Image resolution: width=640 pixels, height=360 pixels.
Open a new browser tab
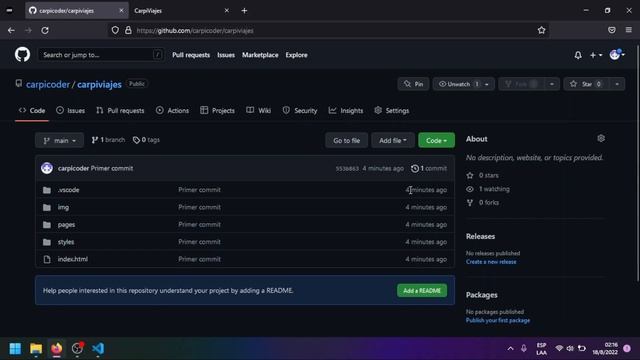(244, 11)
